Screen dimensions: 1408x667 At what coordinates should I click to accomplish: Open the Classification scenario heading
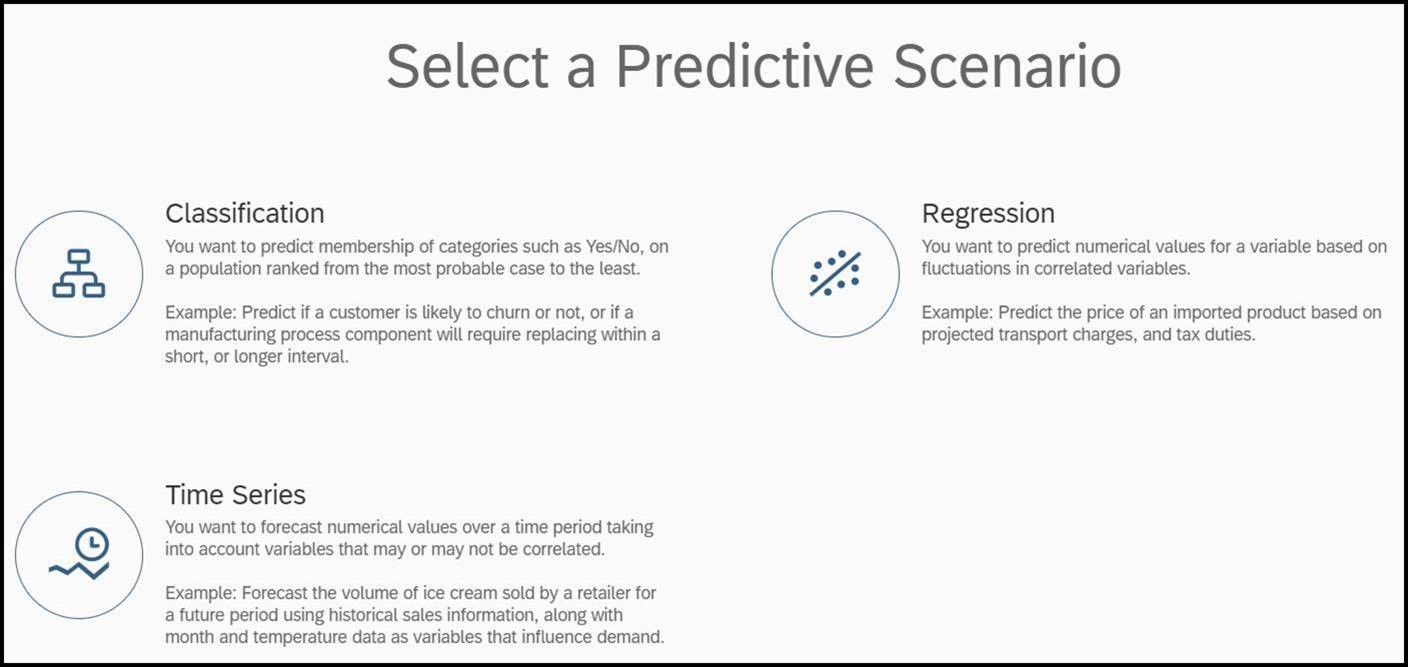pos(245,213)
